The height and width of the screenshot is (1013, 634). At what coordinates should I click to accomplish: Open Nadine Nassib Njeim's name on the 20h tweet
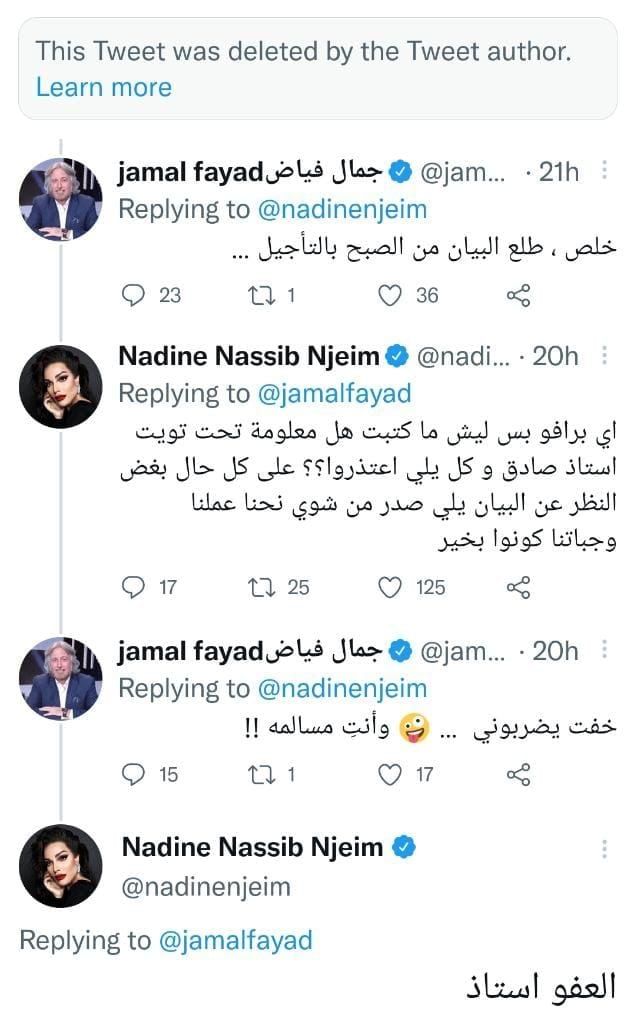tap(249, 356)
